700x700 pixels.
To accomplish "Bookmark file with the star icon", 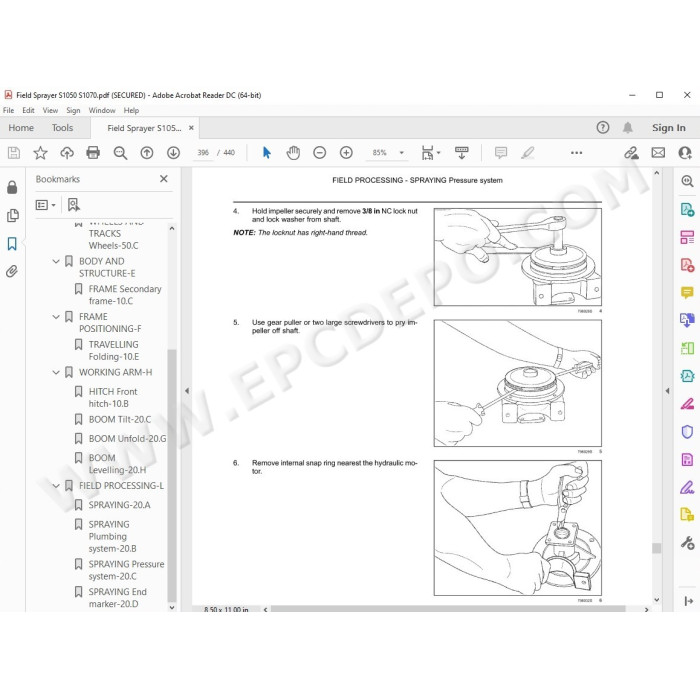I will (x=40, y=153).
